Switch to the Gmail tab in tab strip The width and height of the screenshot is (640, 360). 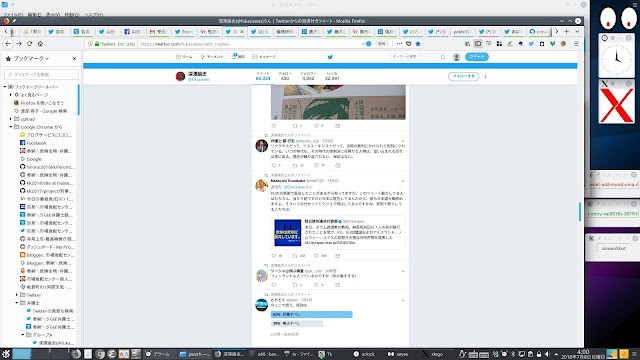(158, 31)
